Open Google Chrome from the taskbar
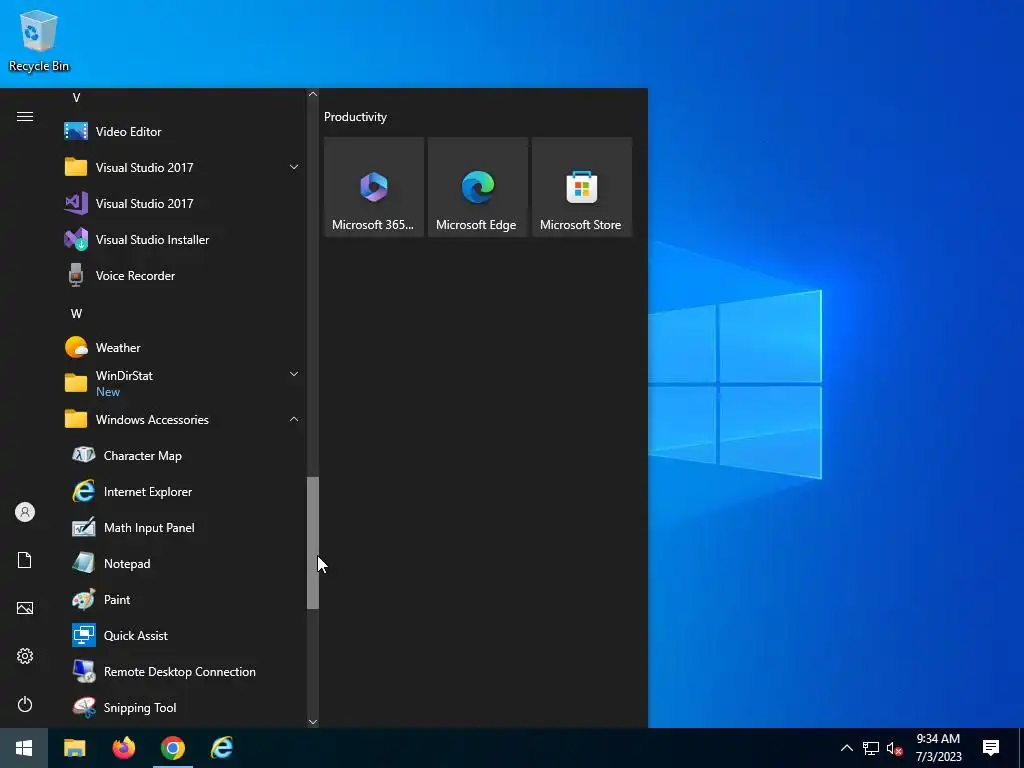Viewport: 1024px width, 768px height. tap(173, 748)
